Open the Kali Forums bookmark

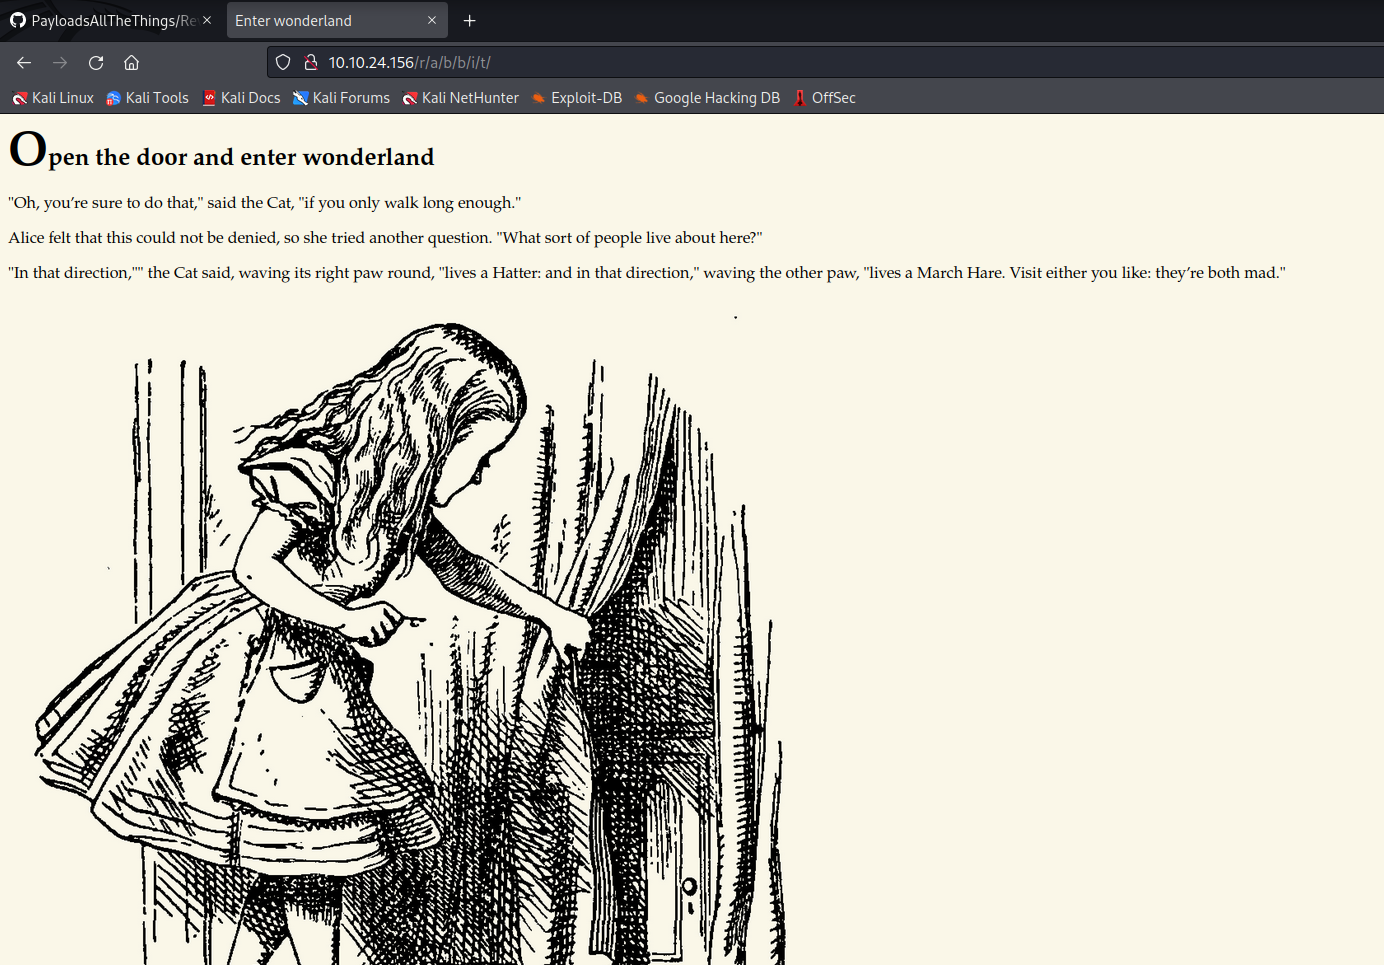[341, 98]
